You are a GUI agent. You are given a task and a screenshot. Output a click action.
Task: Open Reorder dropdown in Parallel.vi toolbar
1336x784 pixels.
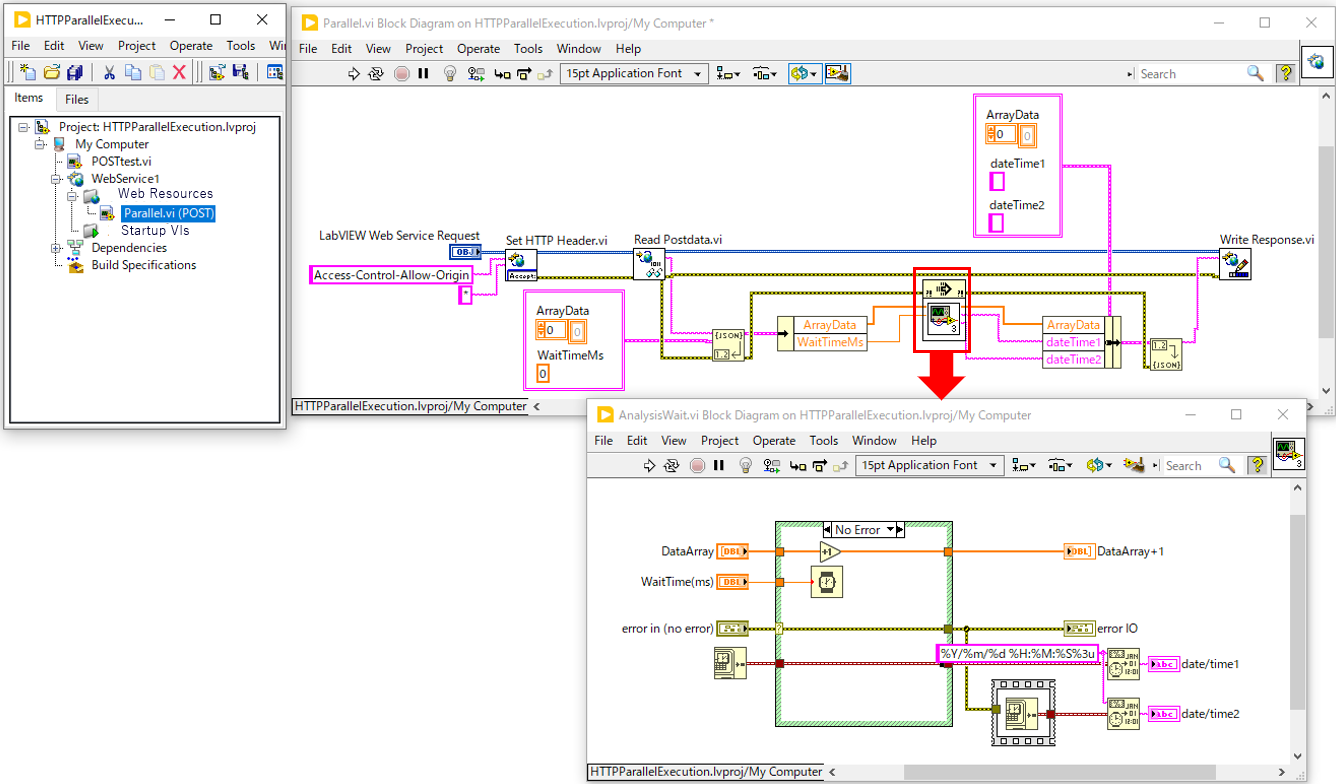(803, 73)
